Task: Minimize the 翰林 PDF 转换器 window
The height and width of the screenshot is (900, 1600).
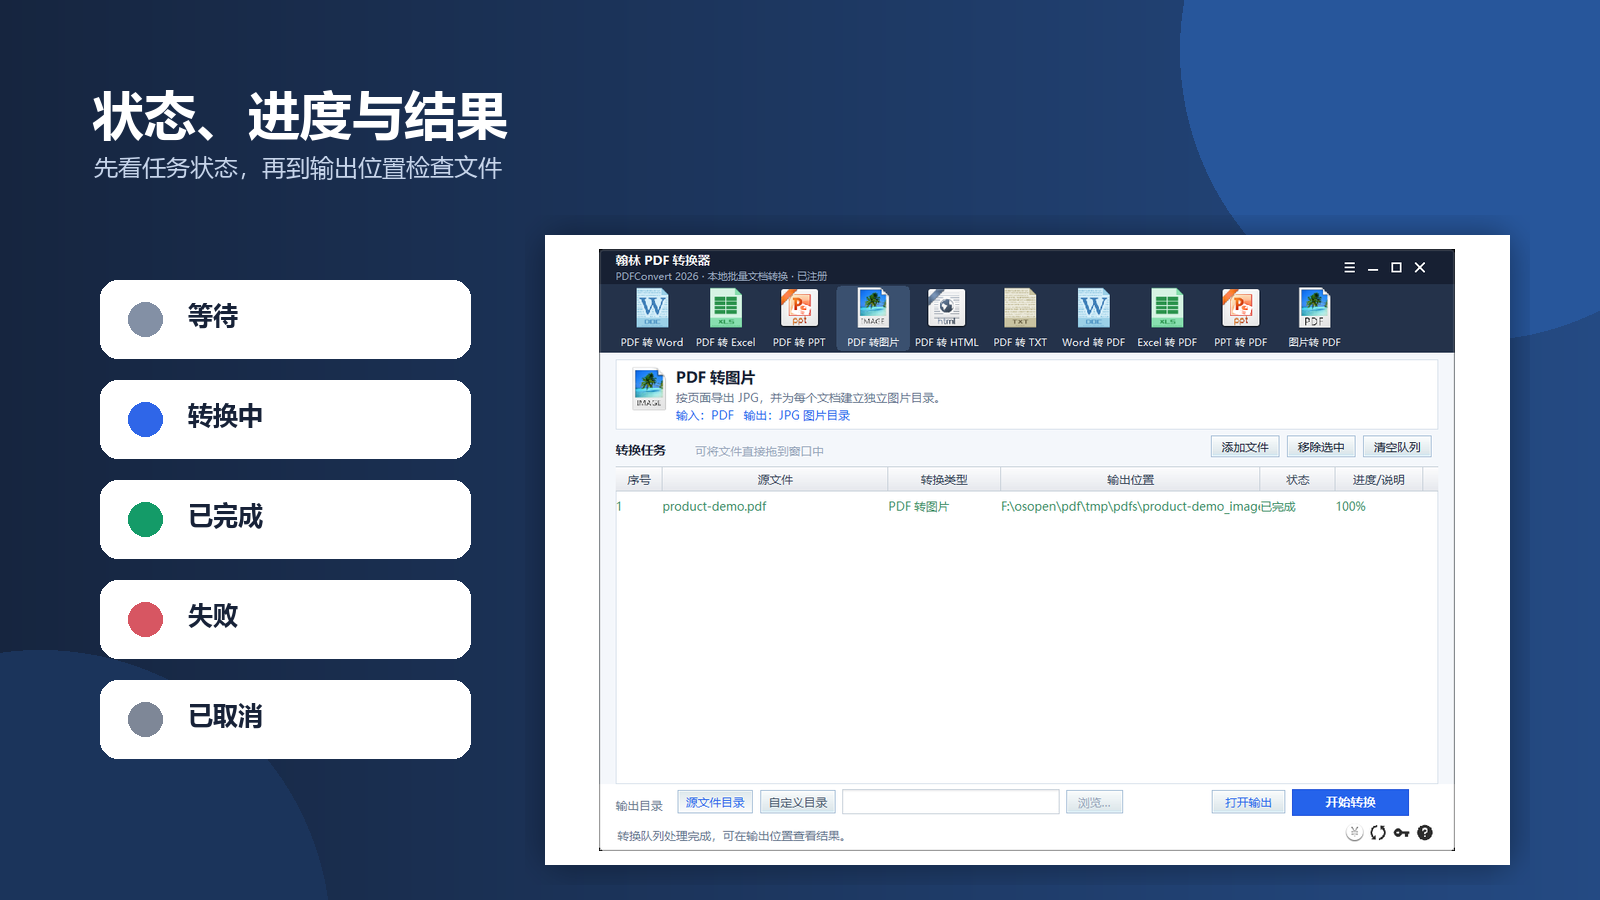Action: pos(1373,268)
